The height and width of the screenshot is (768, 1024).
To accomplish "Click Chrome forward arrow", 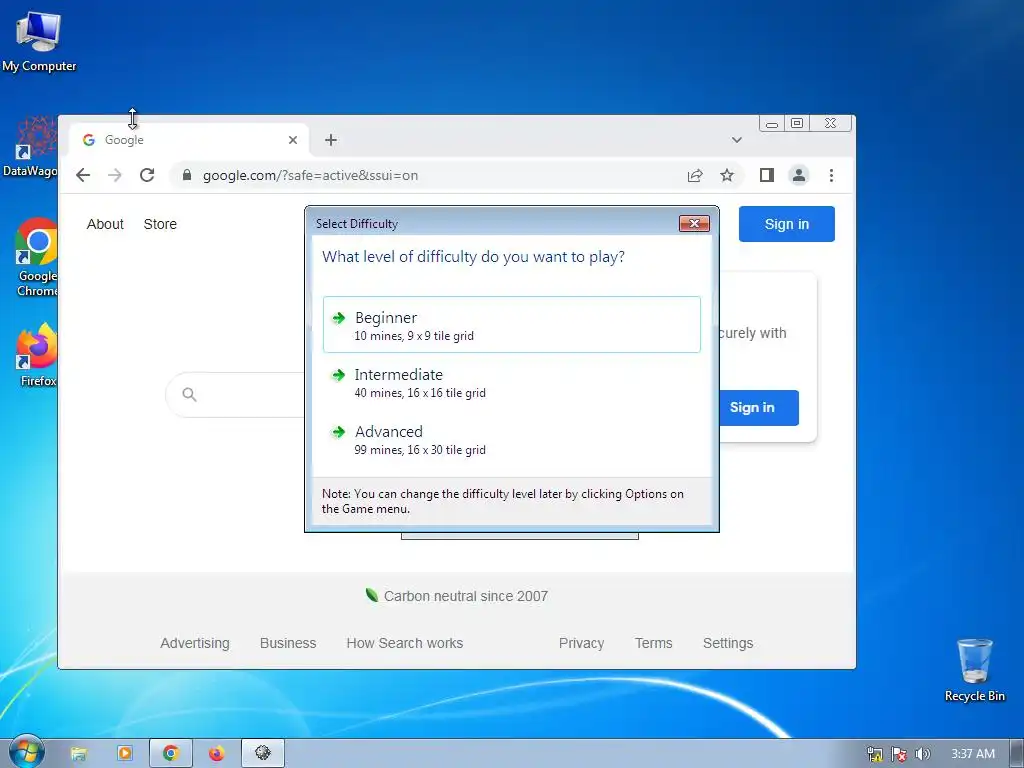I will (115, 175).
